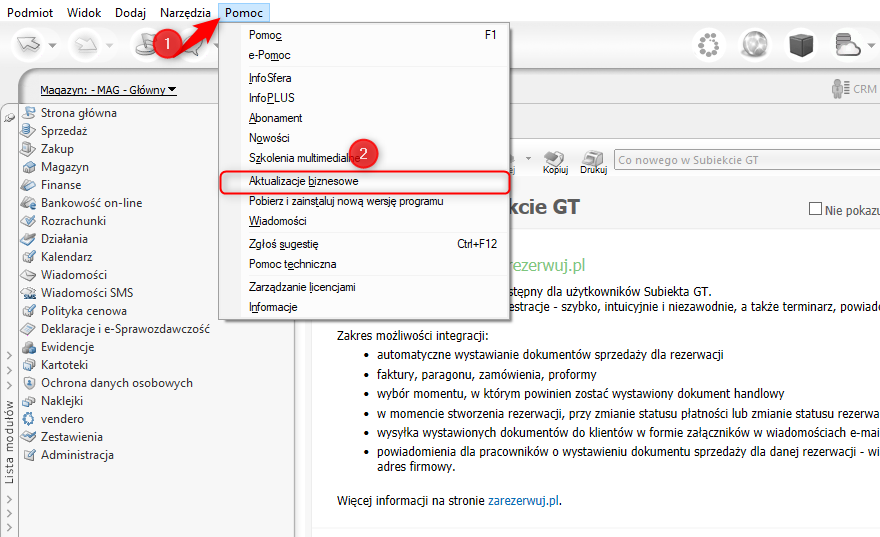Viewport: 880px width, 537px height.
Task: Open the Działania module
Action: coord(64,238)
